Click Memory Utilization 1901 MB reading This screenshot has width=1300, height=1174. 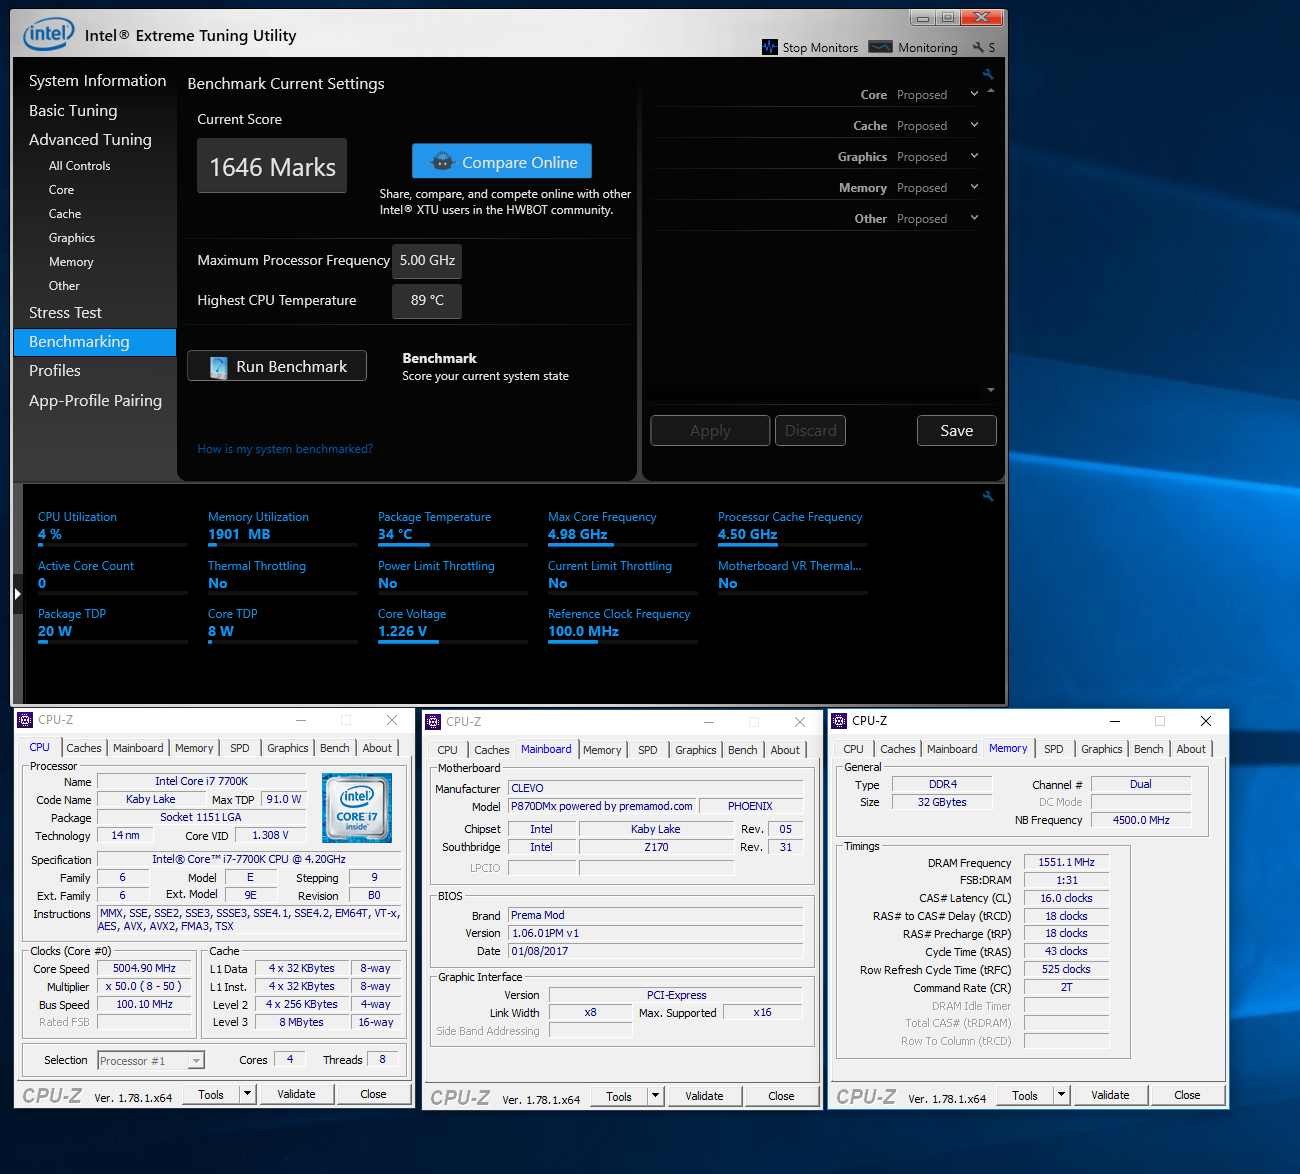point(282,527)
